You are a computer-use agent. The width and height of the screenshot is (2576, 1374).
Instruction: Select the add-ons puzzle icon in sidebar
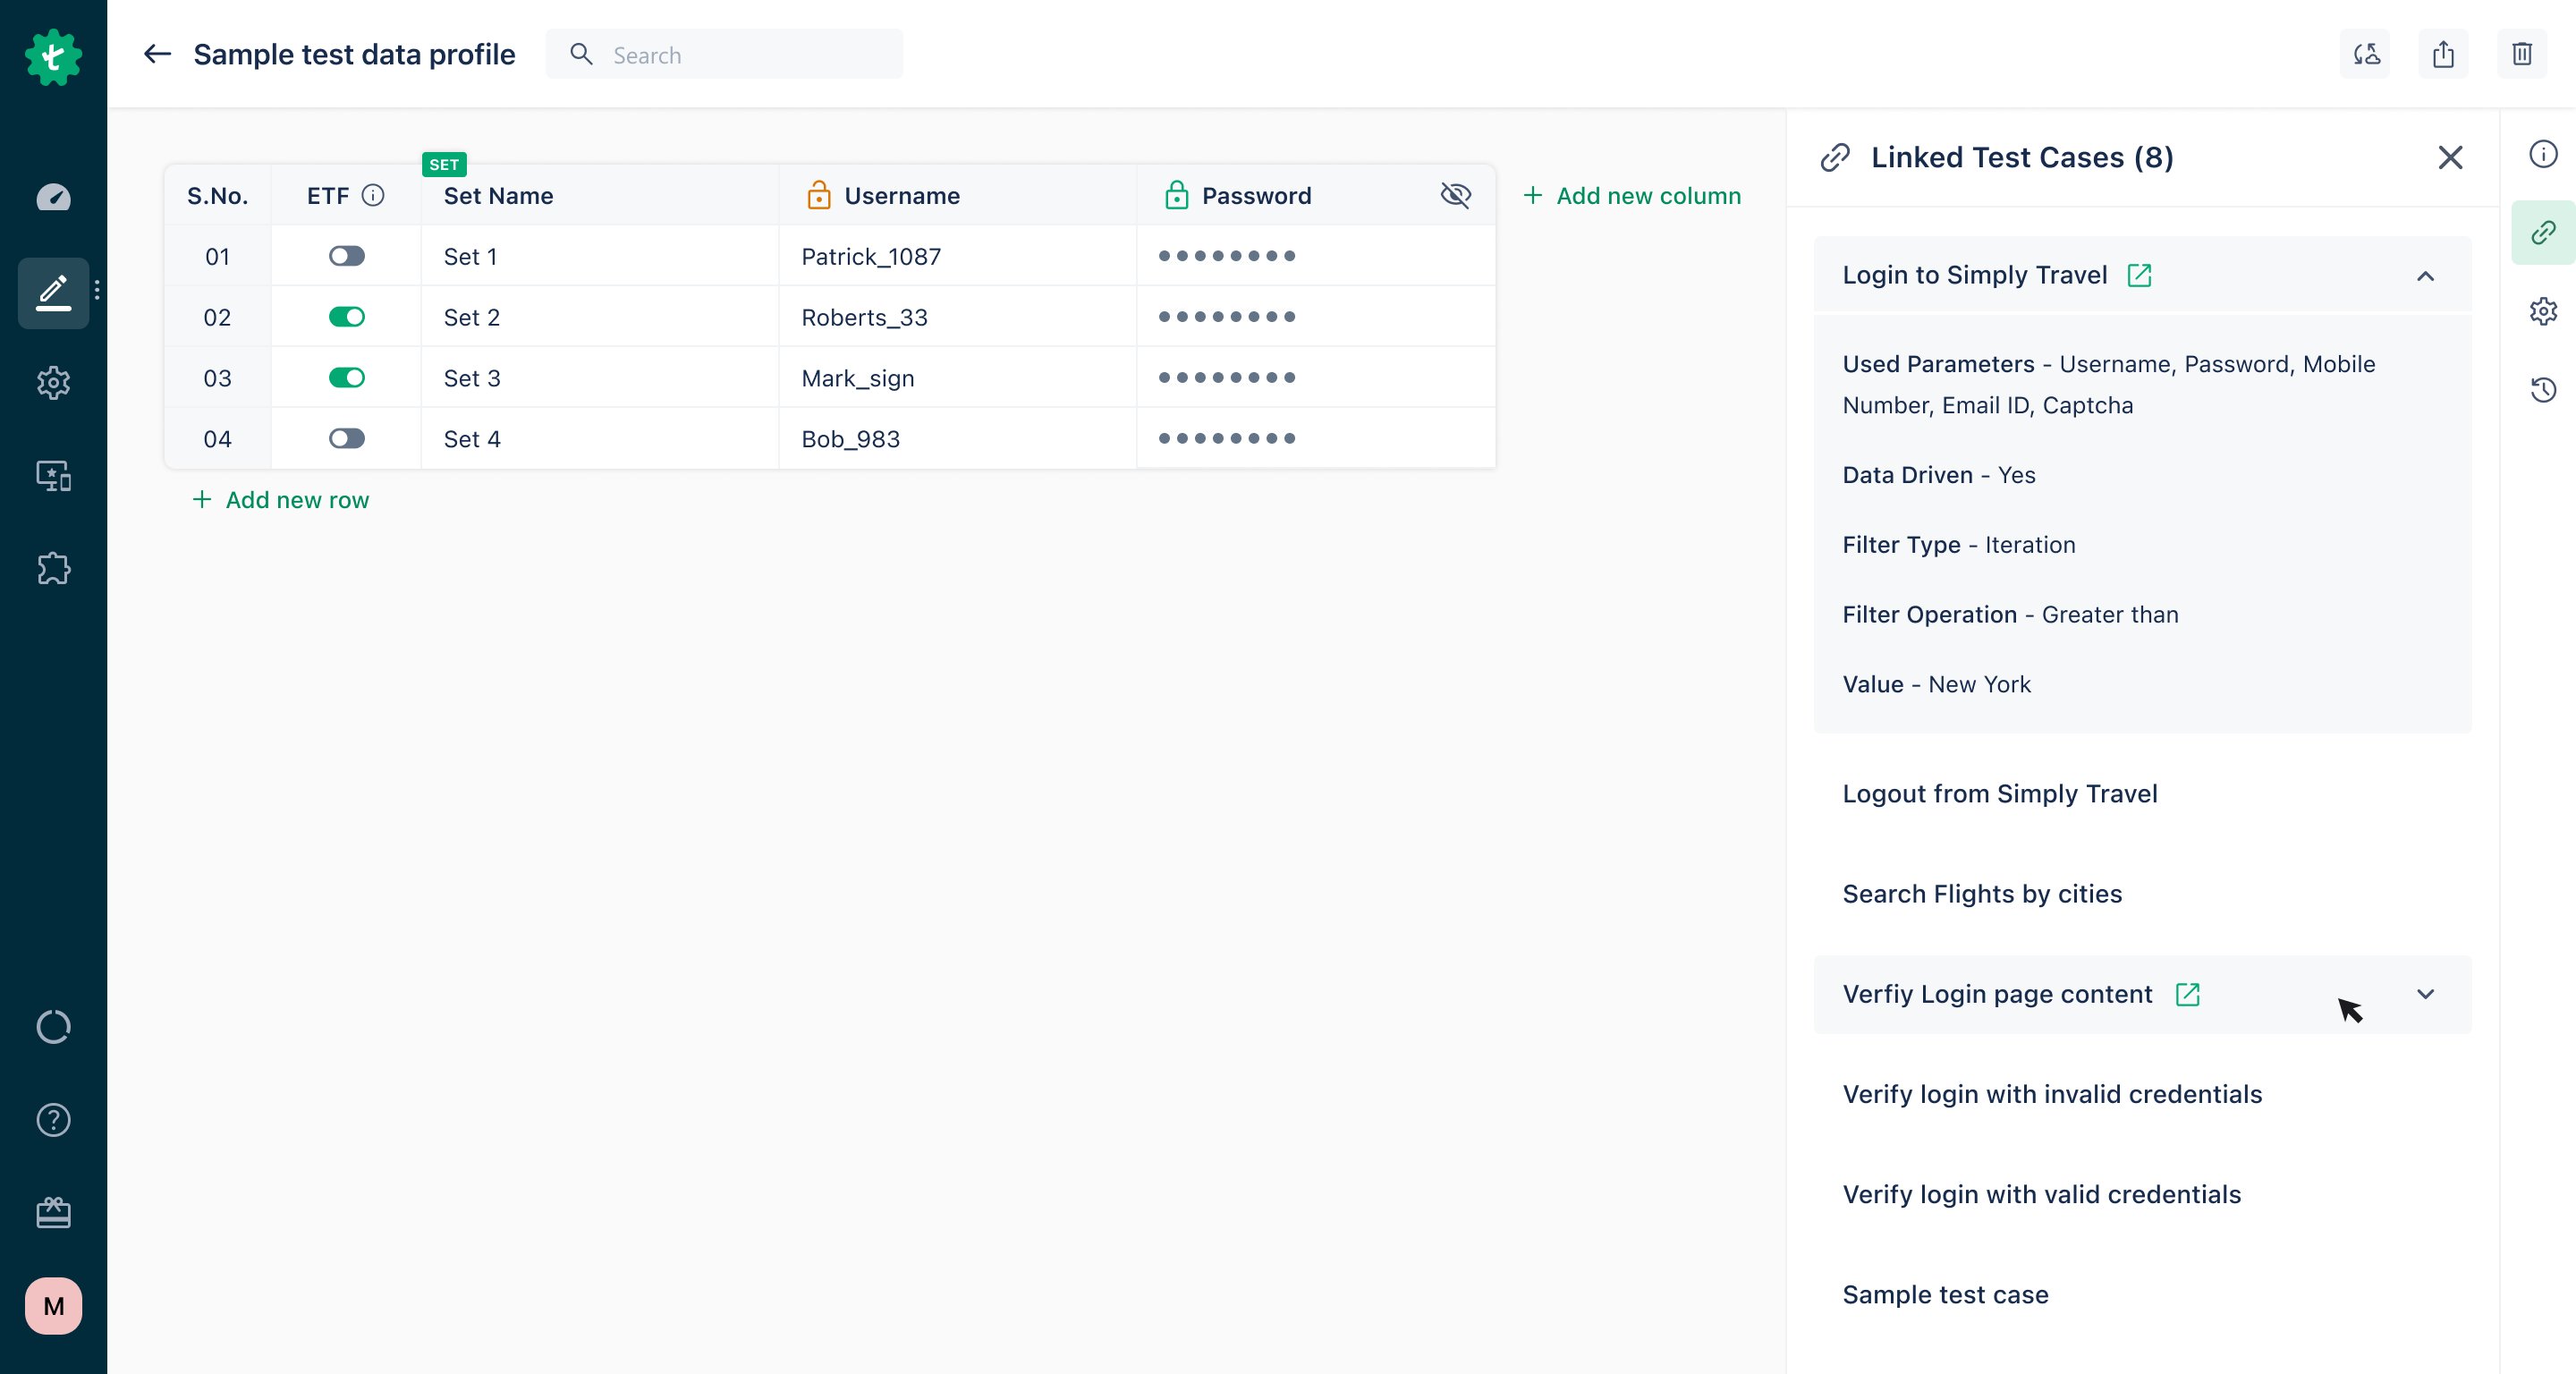[x=53, y=568]
